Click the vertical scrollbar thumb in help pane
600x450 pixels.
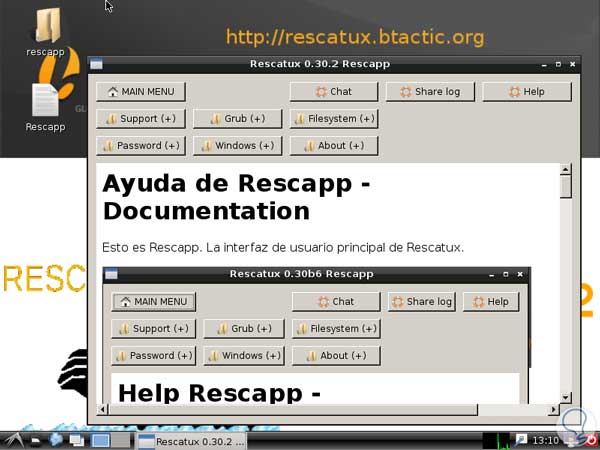pos(566,186)
